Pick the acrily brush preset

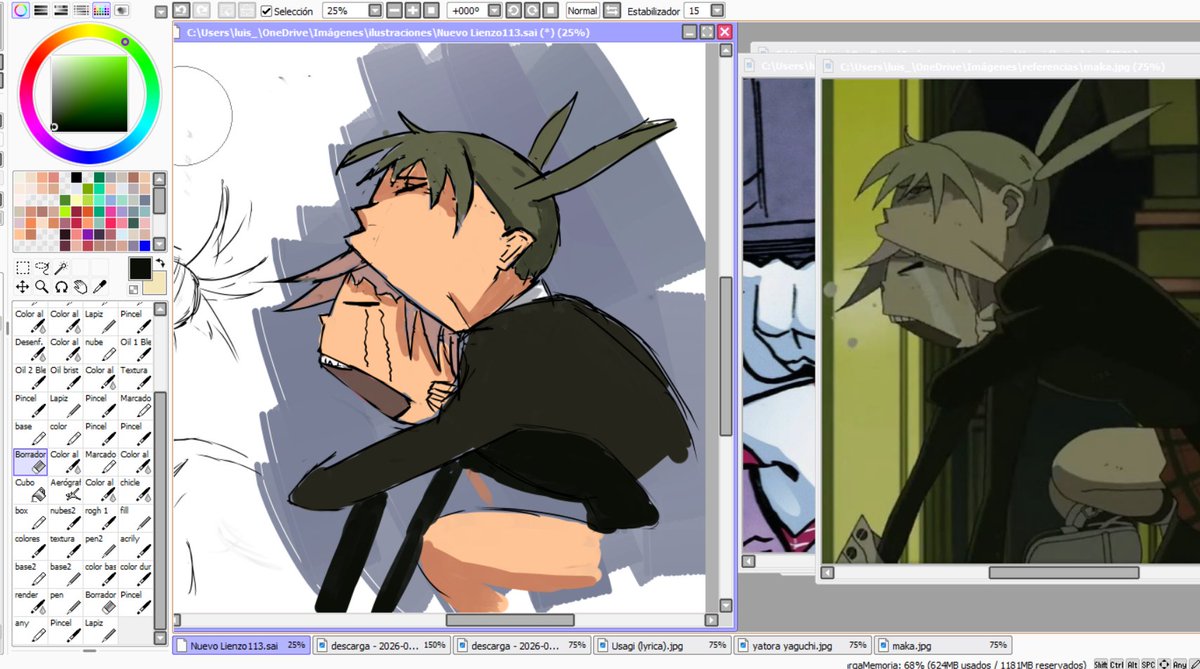coord(135,545)
